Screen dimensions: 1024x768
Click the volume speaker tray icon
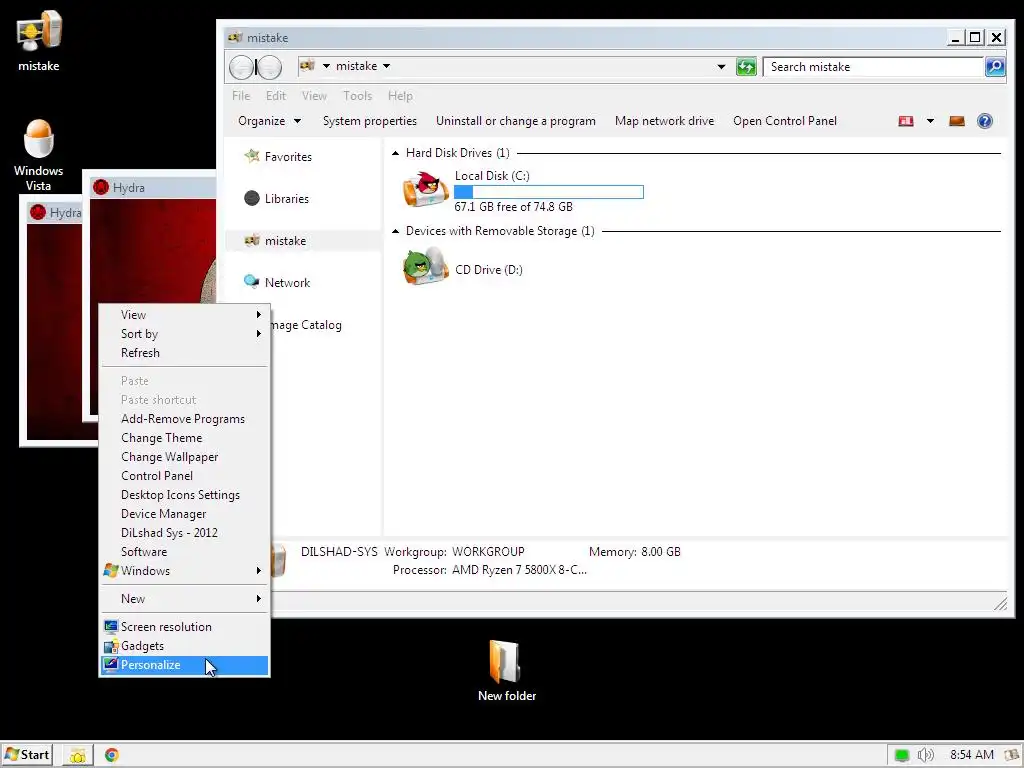pyautogui.click(x=925, y=755)
